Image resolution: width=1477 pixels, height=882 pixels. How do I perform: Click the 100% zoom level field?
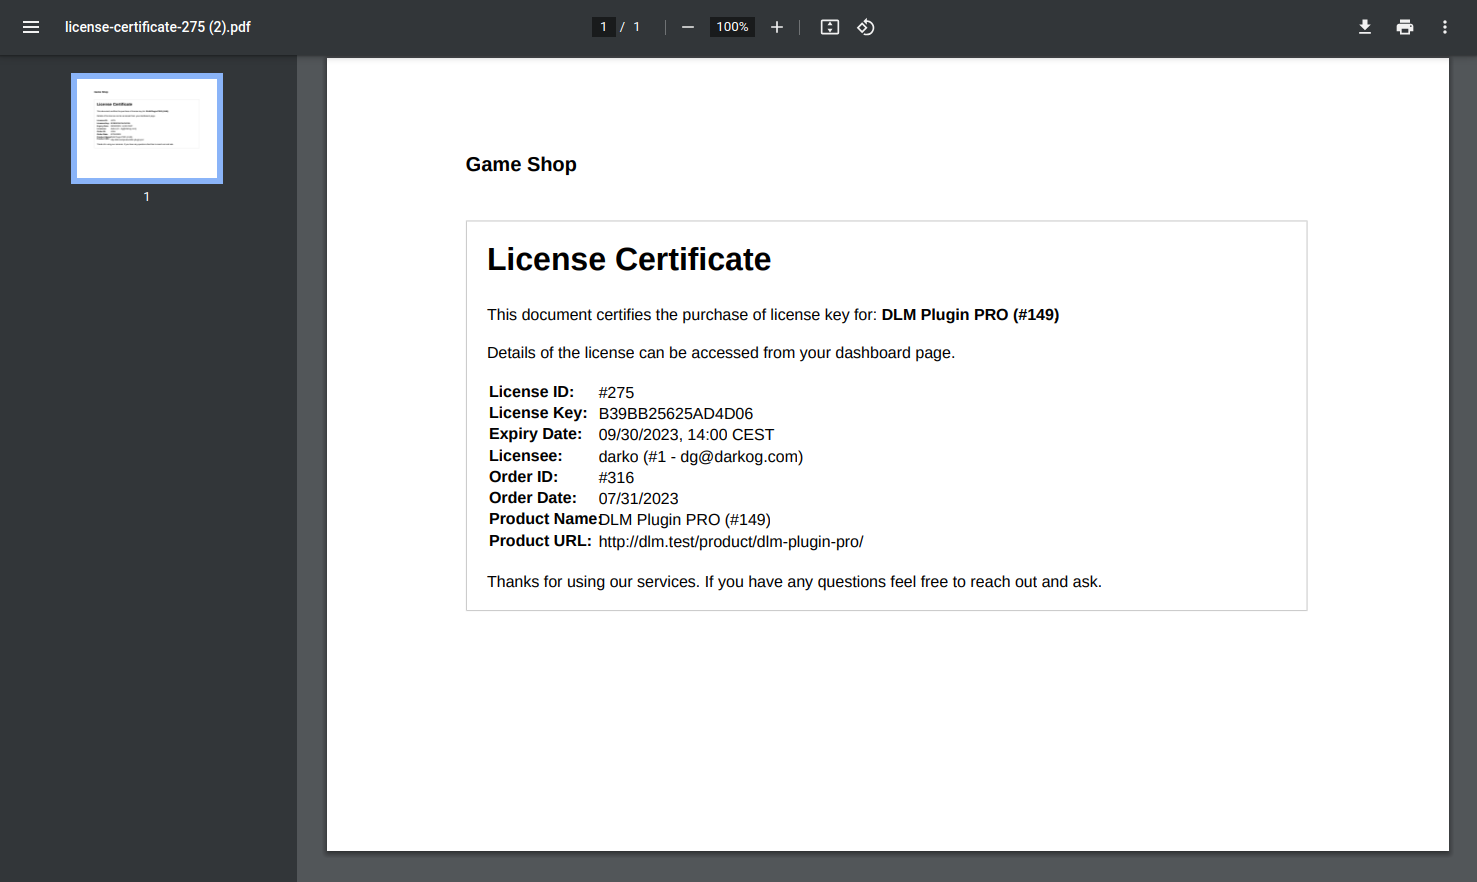click(x=732, y=27)
